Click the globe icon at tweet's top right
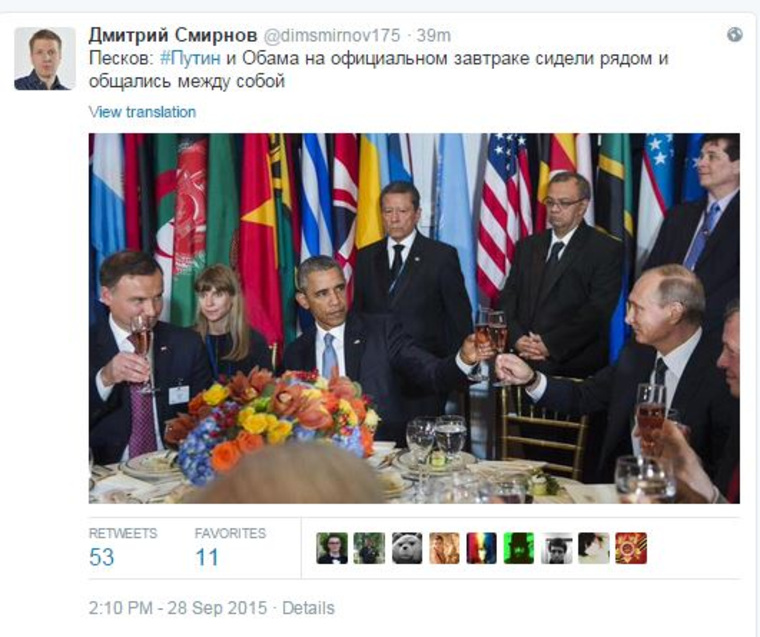Viewport: 760px width, 637px height. tap(734, 35)
